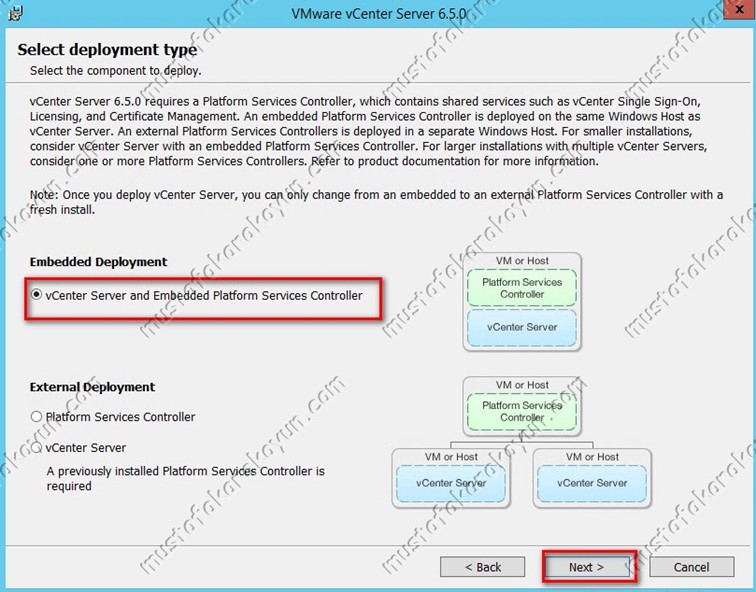
Task: Click the vCenter Server box in embedded diagram
Action: pos(522,327)
